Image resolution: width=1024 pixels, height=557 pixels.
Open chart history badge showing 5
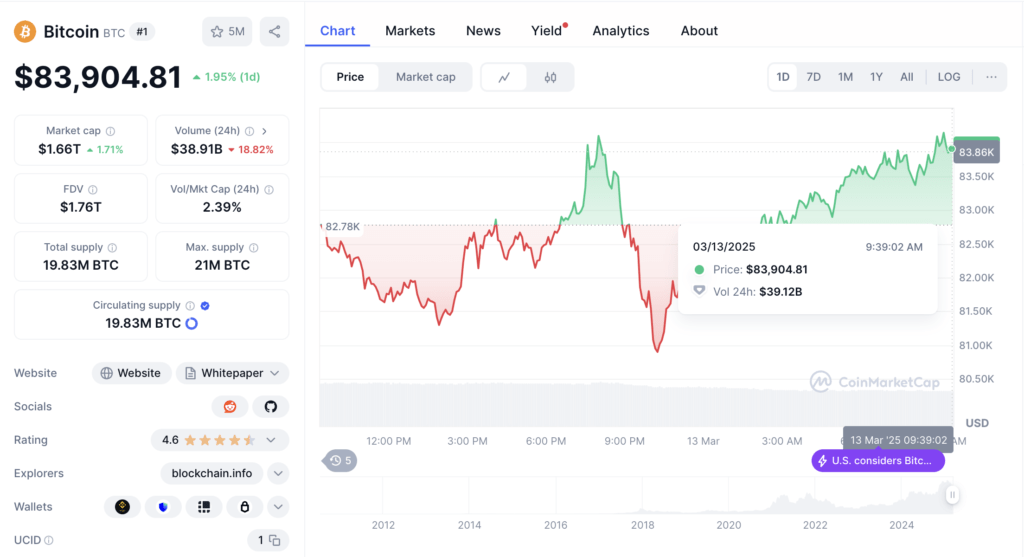tap(340, 461)
